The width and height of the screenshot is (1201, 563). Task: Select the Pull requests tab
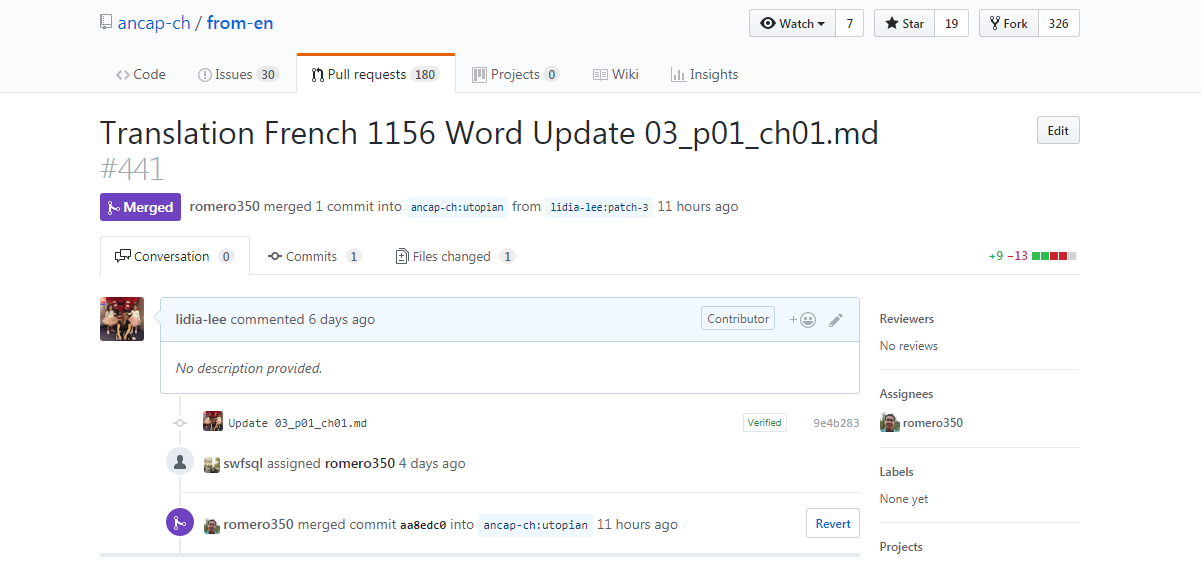click(375, 74)
